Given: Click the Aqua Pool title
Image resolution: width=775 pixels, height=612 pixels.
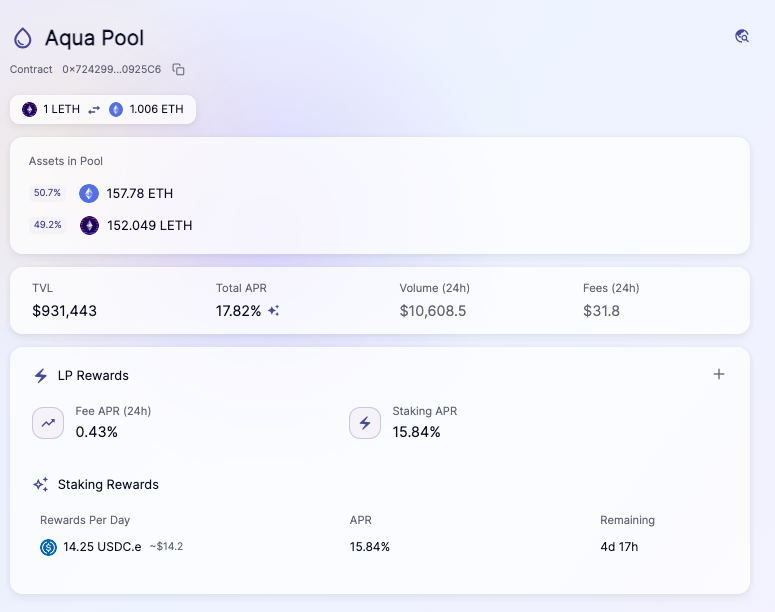Looking at the screenshot, I should coord(94,38).
